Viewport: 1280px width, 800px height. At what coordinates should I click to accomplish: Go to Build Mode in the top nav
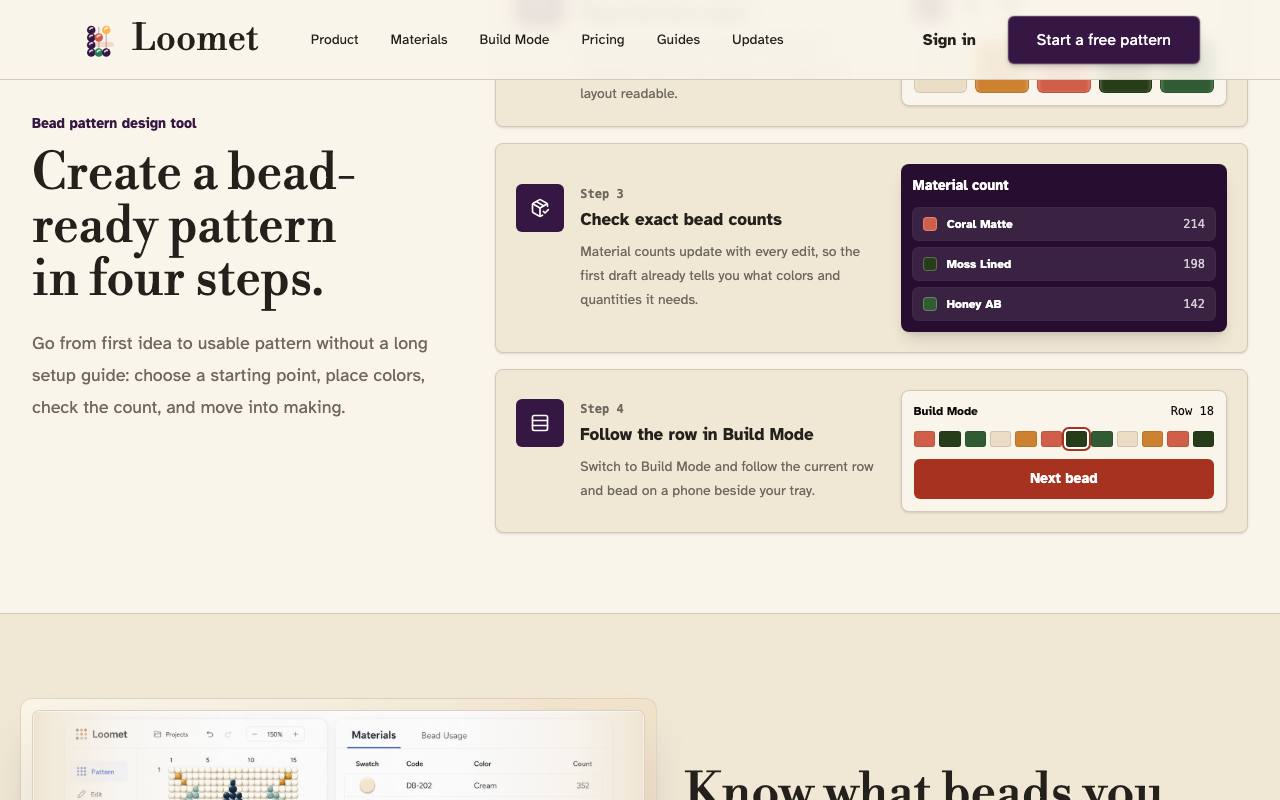pyautogui.click(x=514, y=40)
